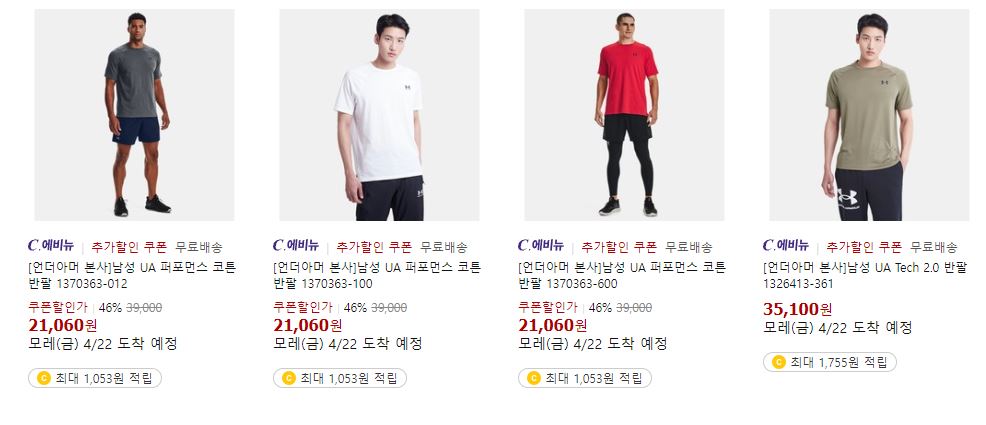Click the coin icon under the red shirt product
Screen dimensions: 986x425
534,378
